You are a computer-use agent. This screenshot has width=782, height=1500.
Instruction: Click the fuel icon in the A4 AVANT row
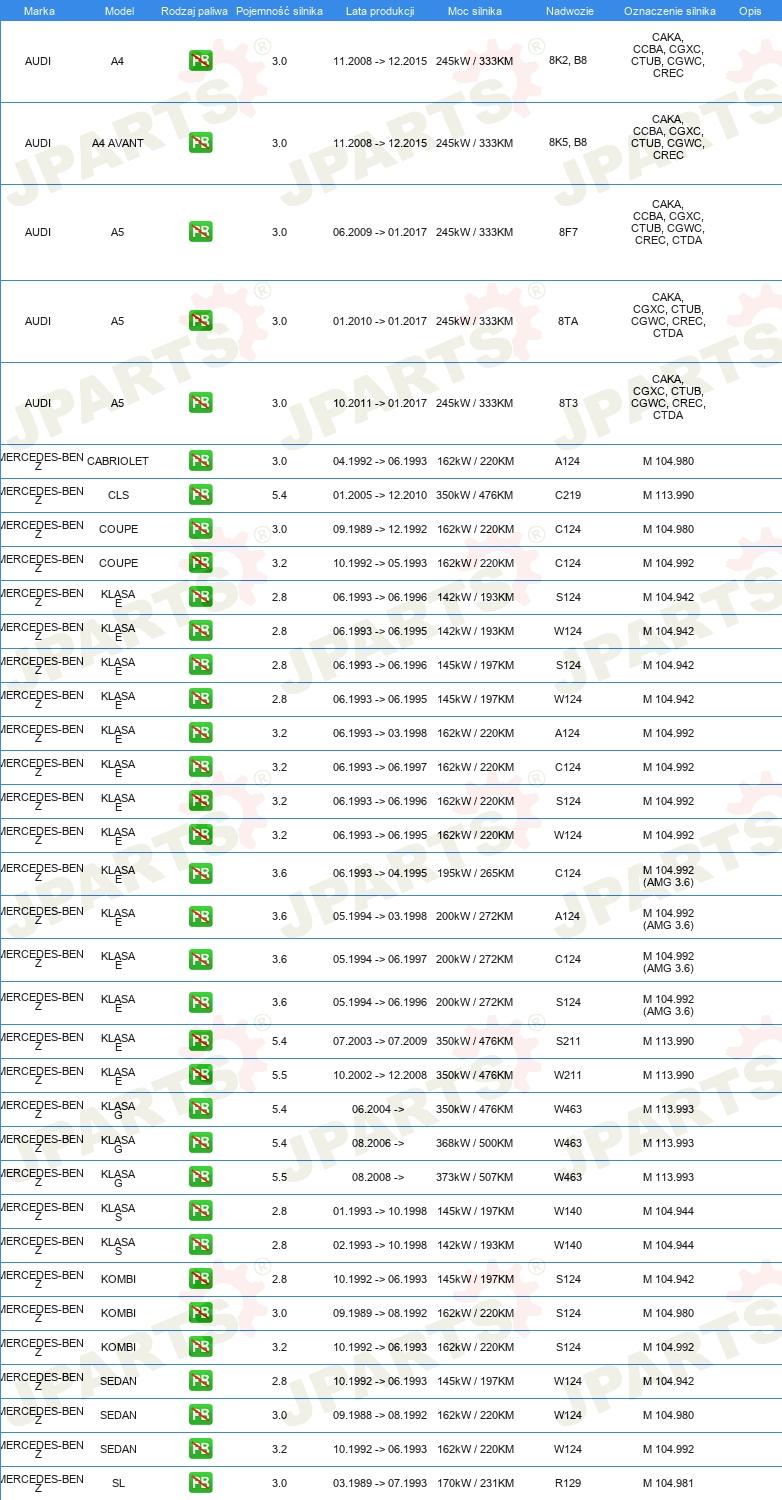(200, 143)
